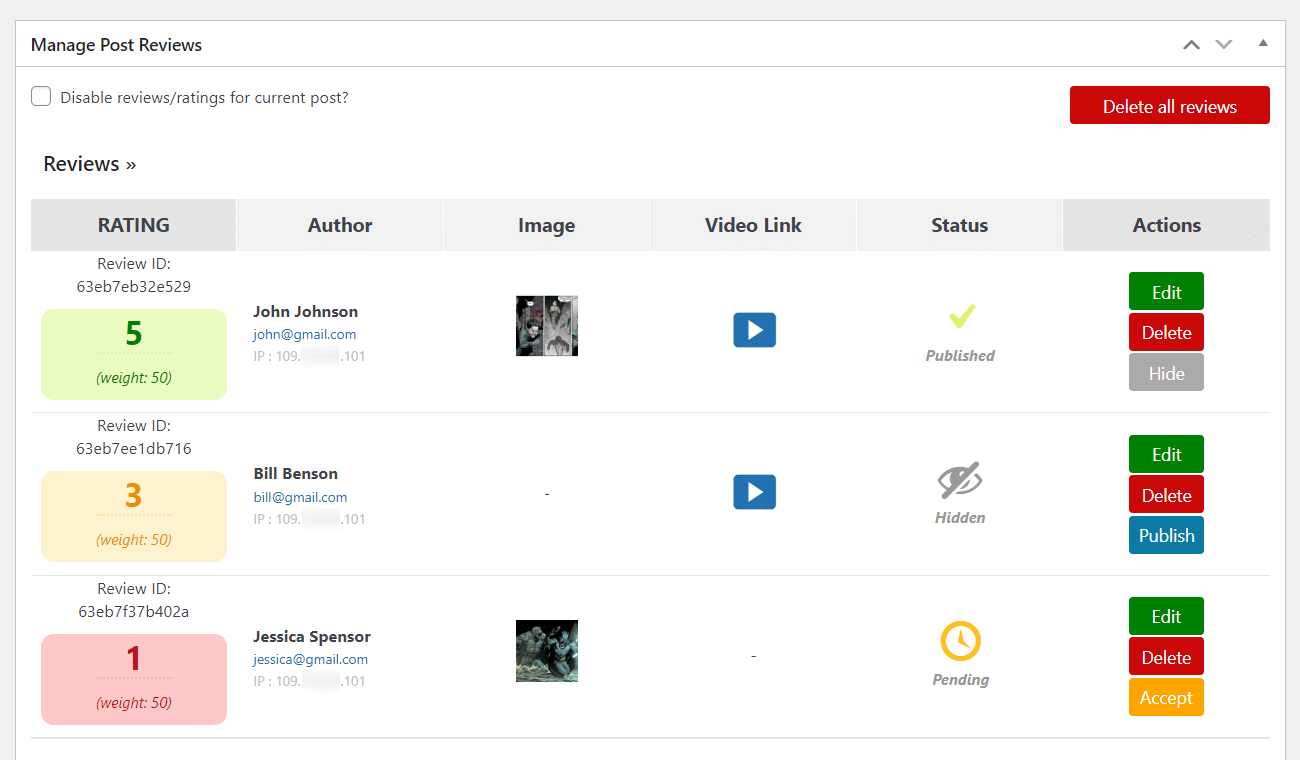
Task: Hide John Johnson's published review
Action: [1166, 373]
